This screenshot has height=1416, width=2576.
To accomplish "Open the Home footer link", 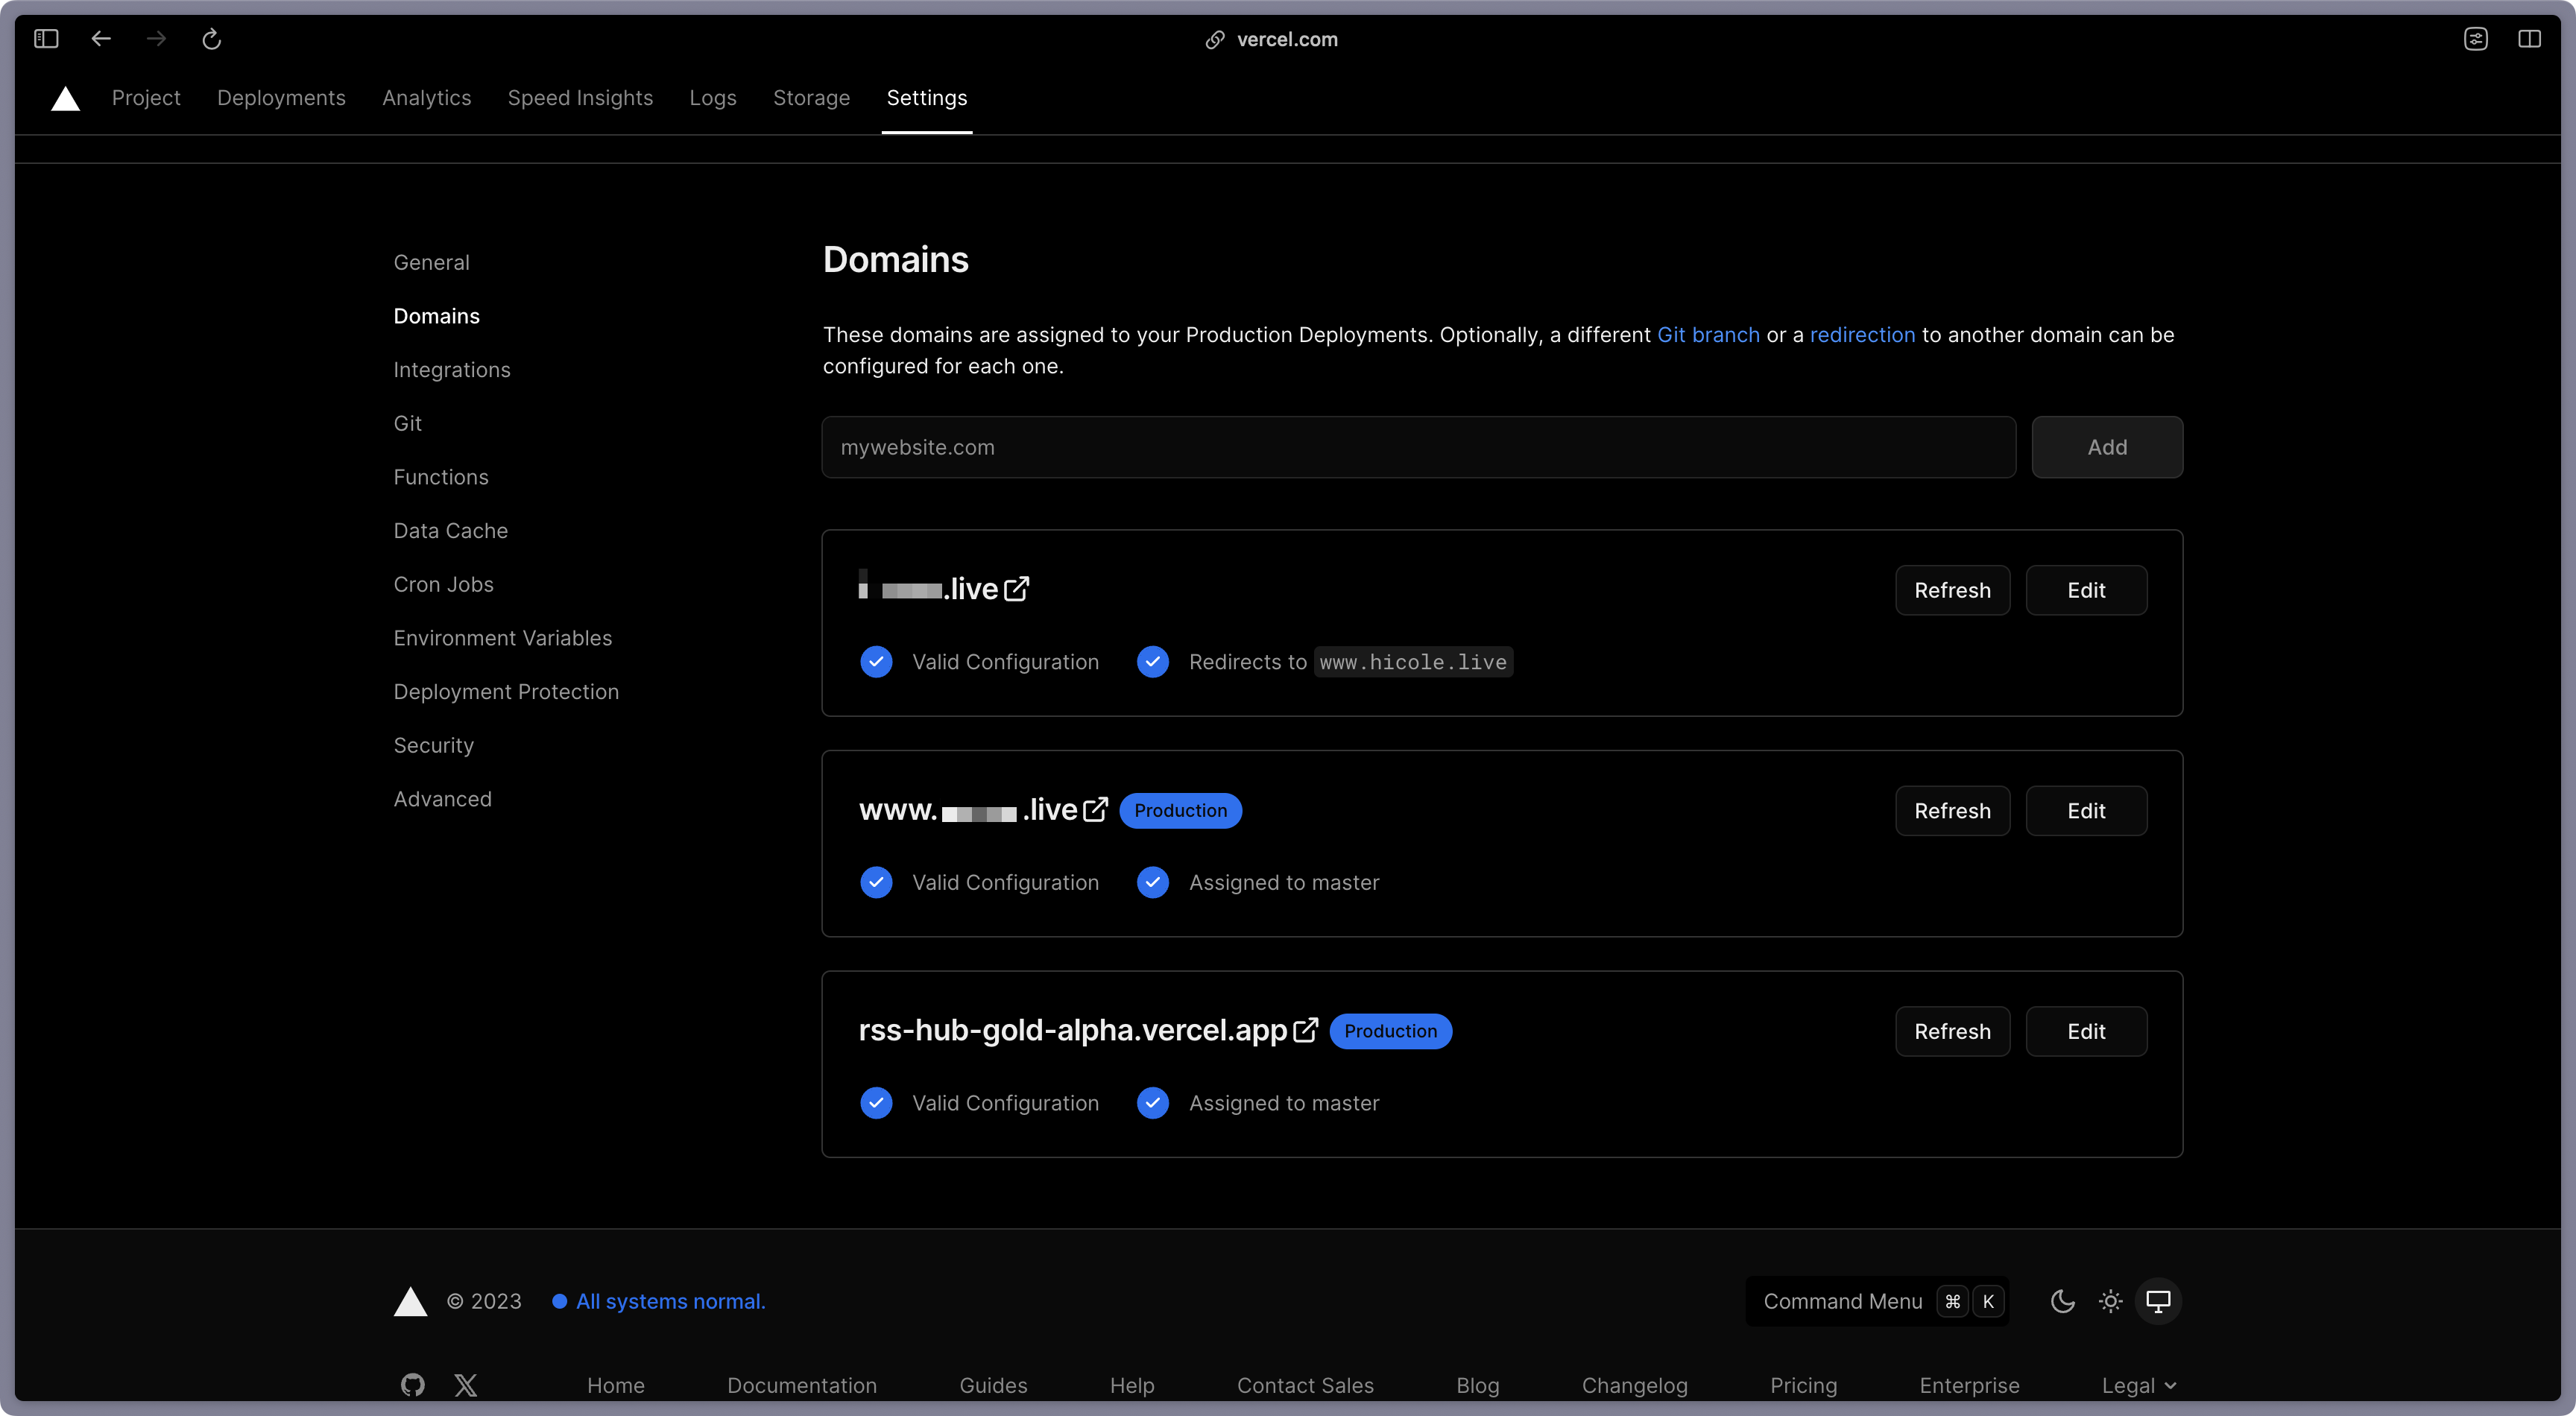I will click(x=616, y=1385).
